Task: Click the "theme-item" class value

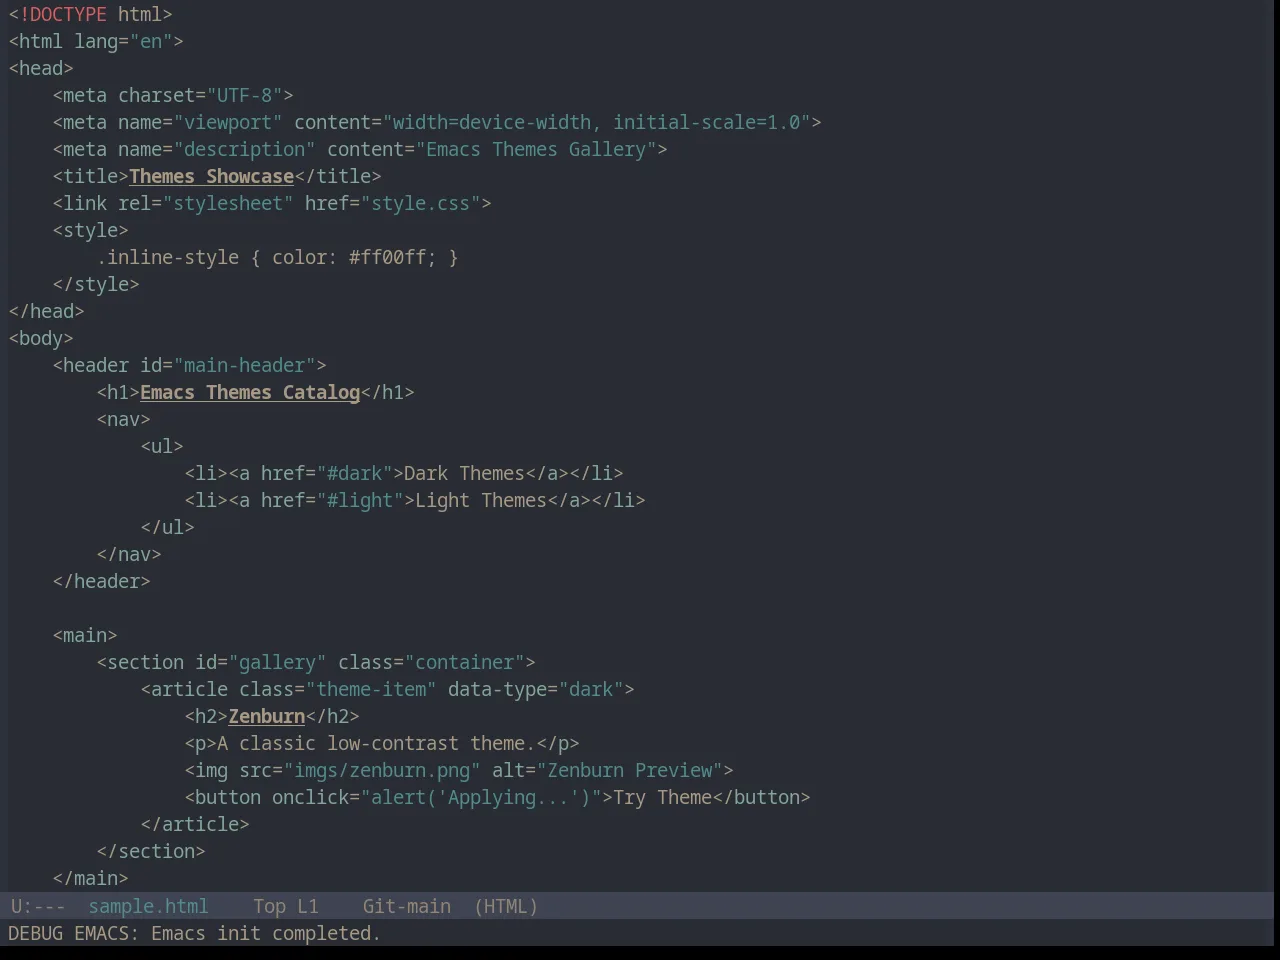Action: tap(371, 689)
